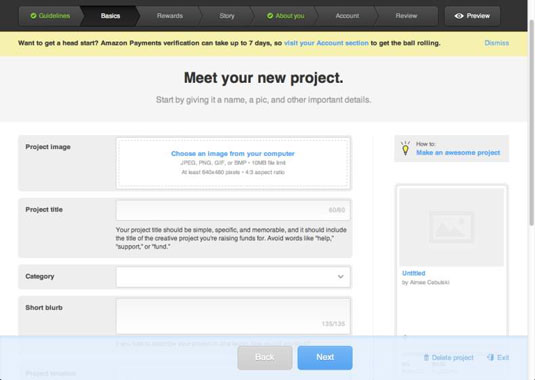The image size is (535, 380).
Task: Select the Review step tab
Action: click(x=406, y=16)
